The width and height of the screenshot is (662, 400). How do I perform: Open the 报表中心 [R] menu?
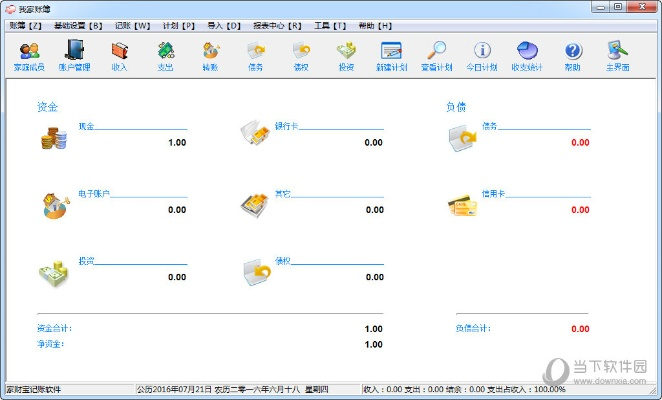277,26
